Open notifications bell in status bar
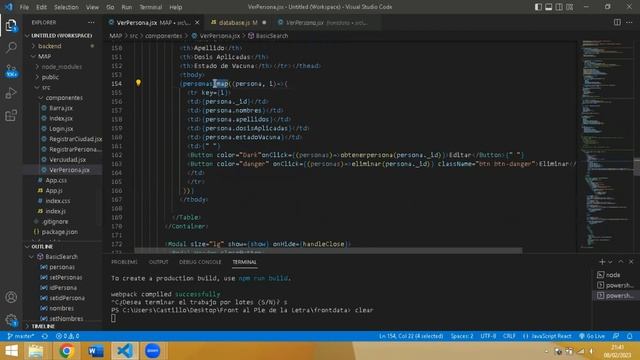 pyautogui.click(x=629, y=336)
